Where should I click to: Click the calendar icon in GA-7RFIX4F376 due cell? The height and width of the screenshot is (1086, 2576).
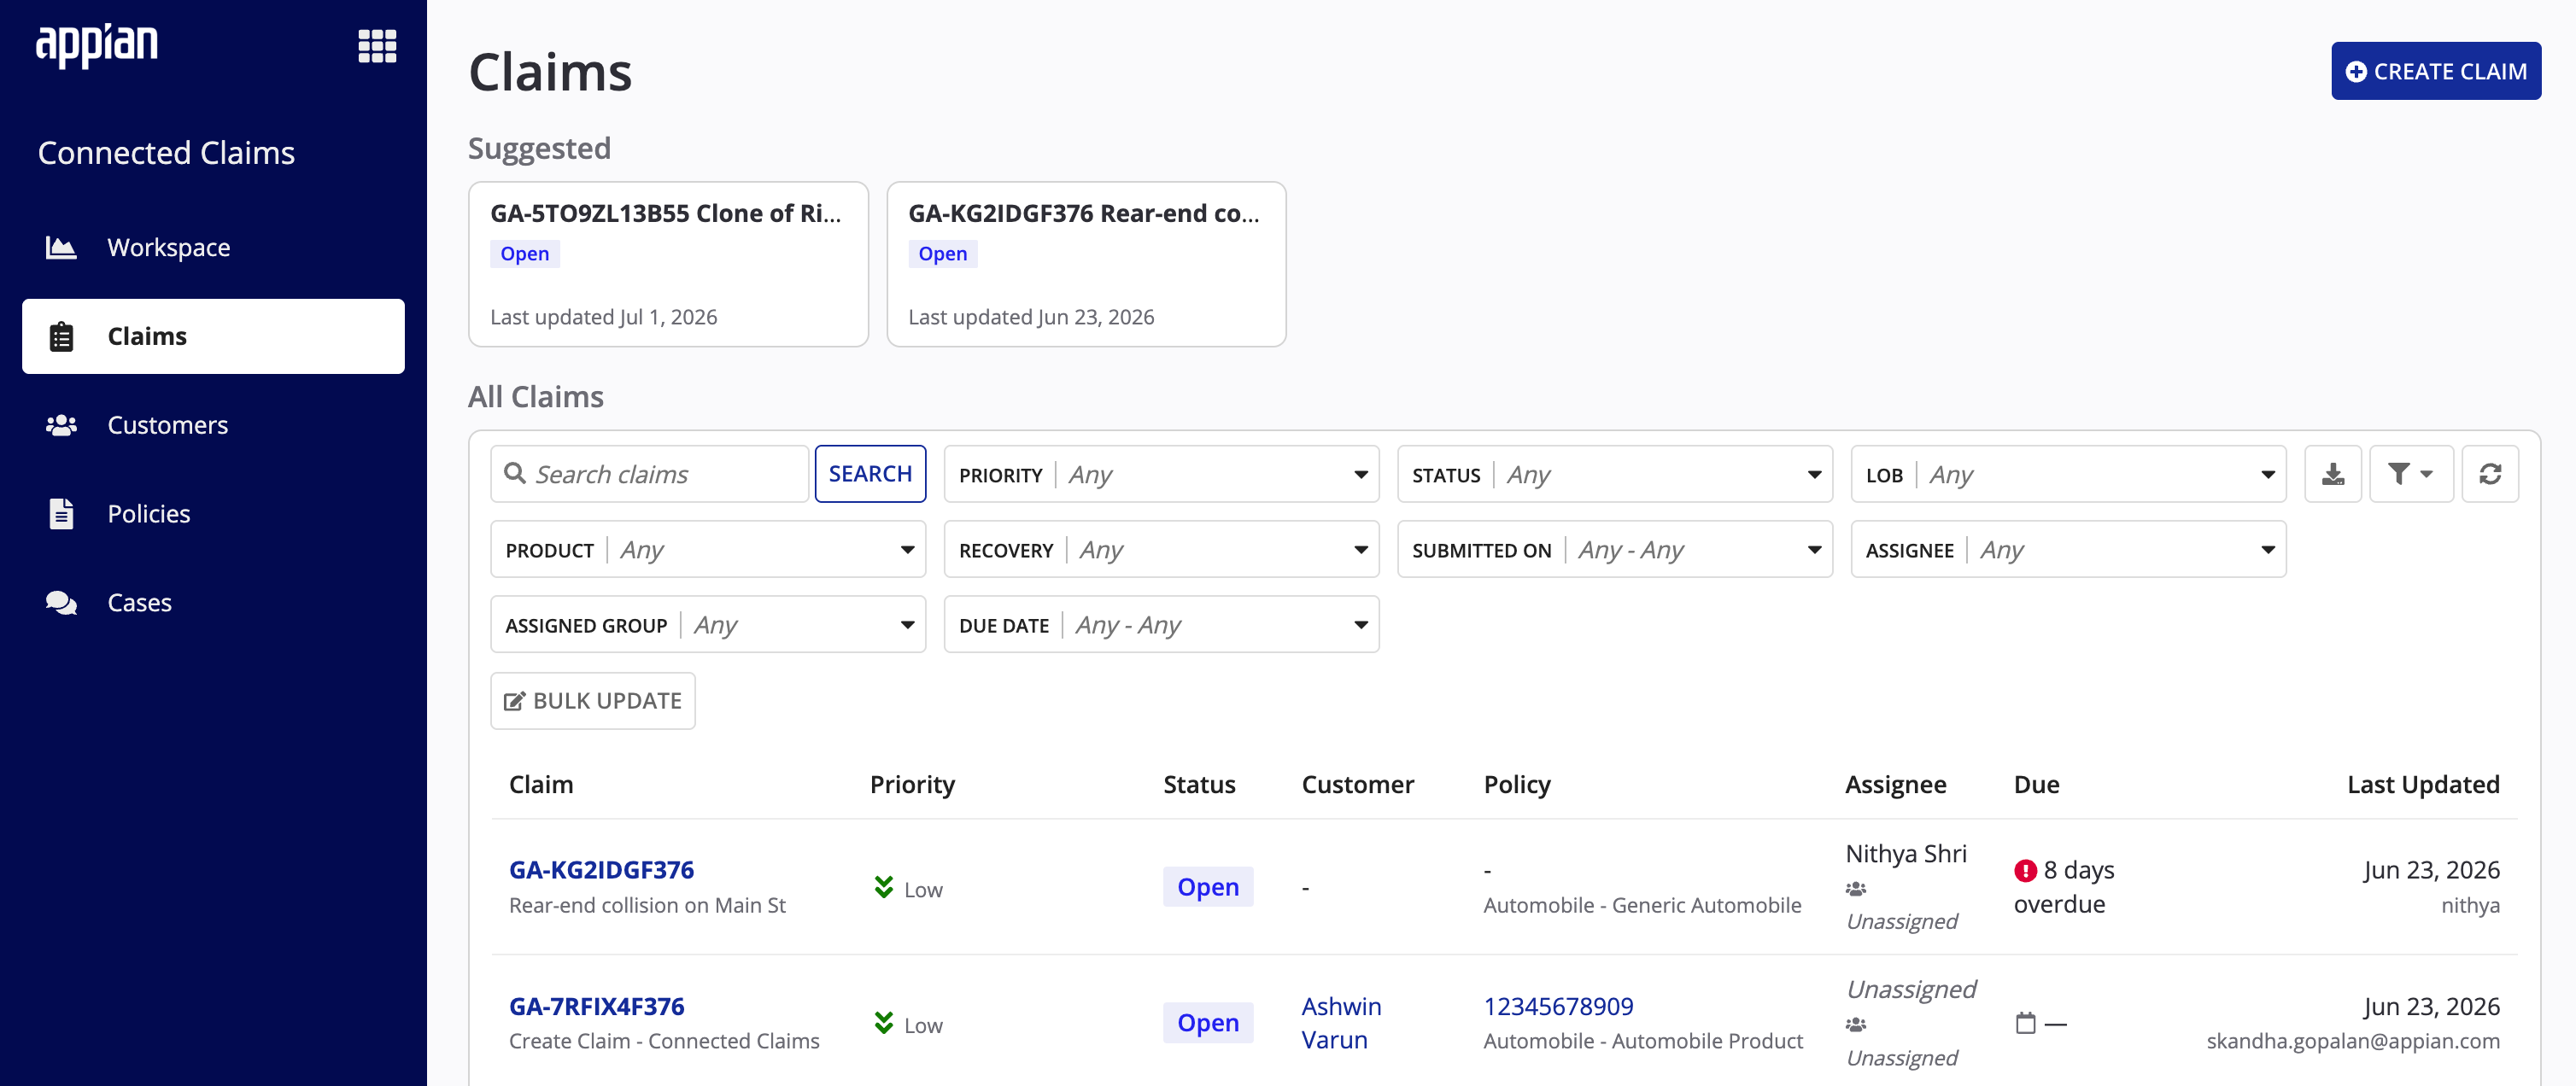(x=2025, y=1023)
